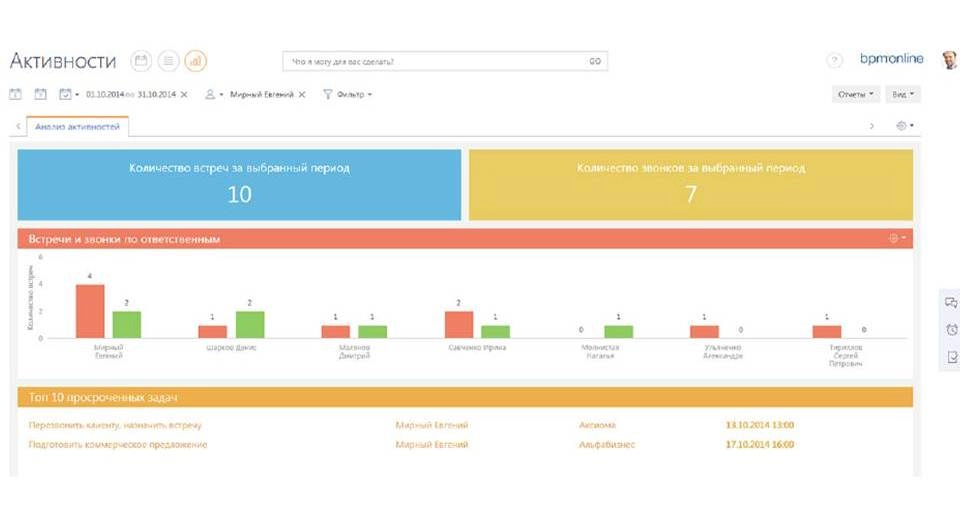960x520 pixels.
Task: Open the chart settings gear on the red header
Action: tap(895, 239)
